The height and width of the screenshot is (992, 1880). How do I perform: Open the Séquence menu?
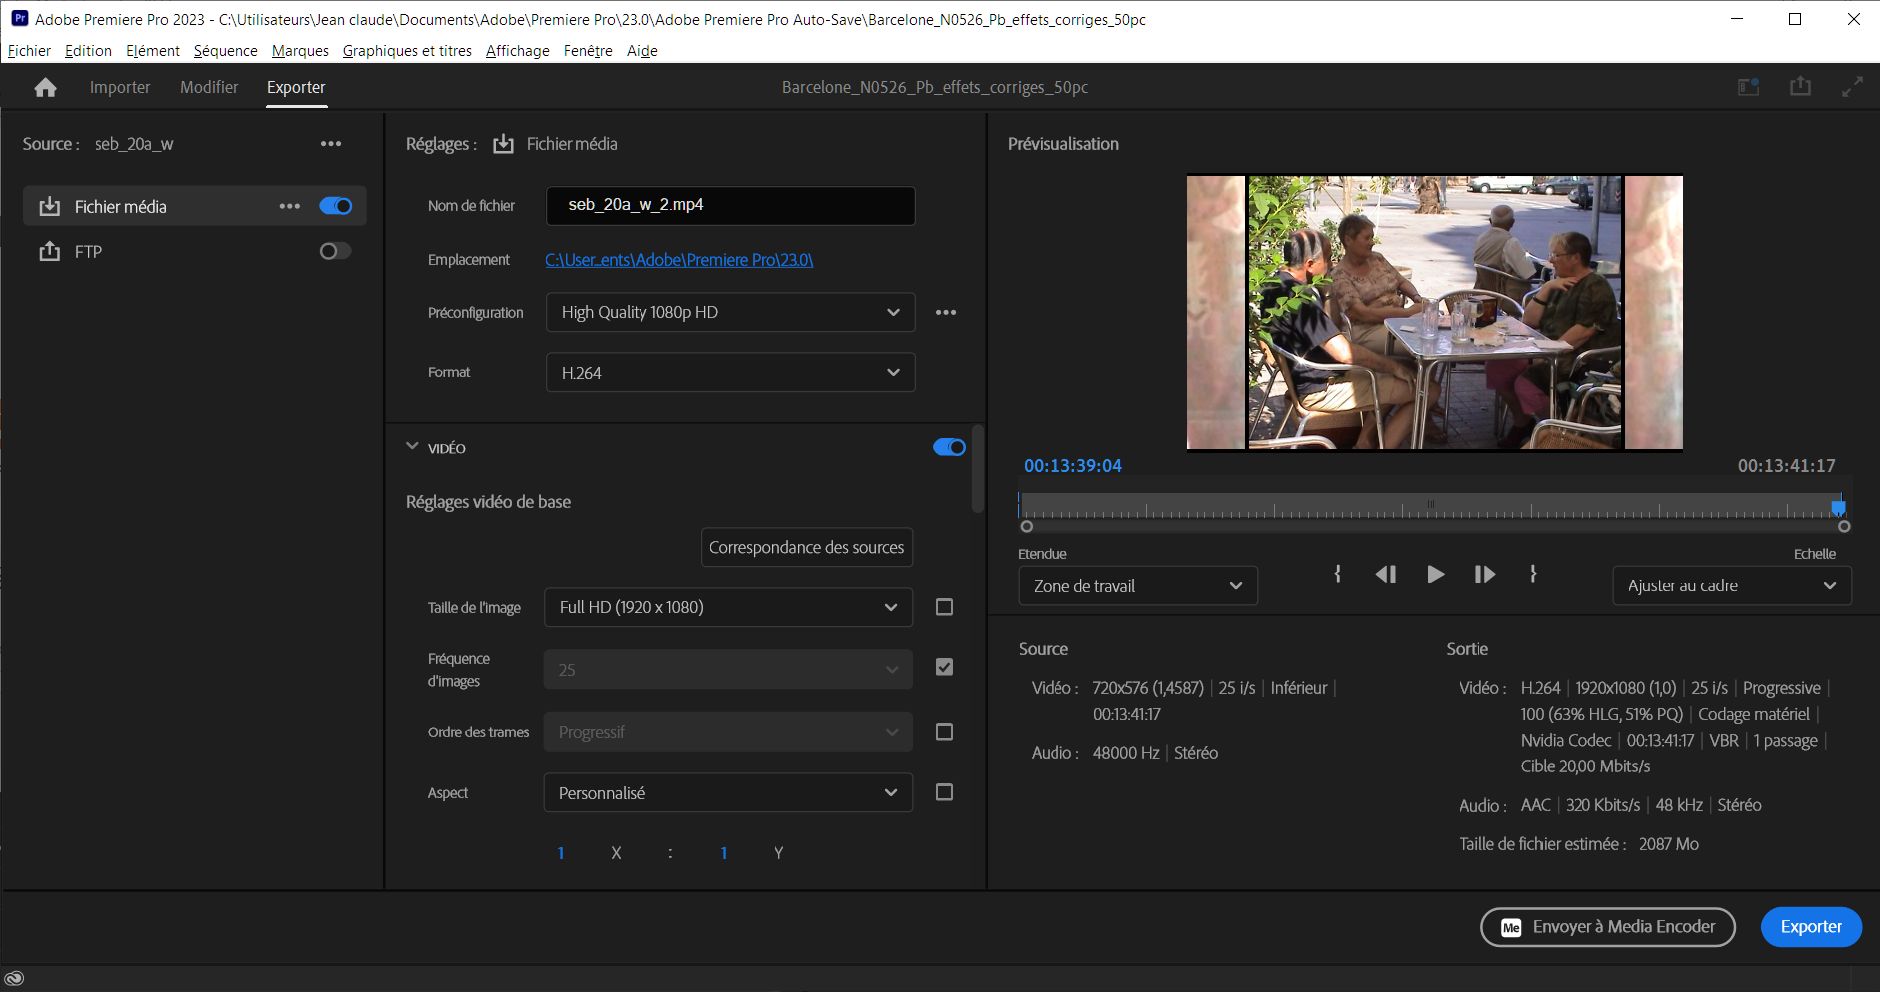click(x=225, y=51)
